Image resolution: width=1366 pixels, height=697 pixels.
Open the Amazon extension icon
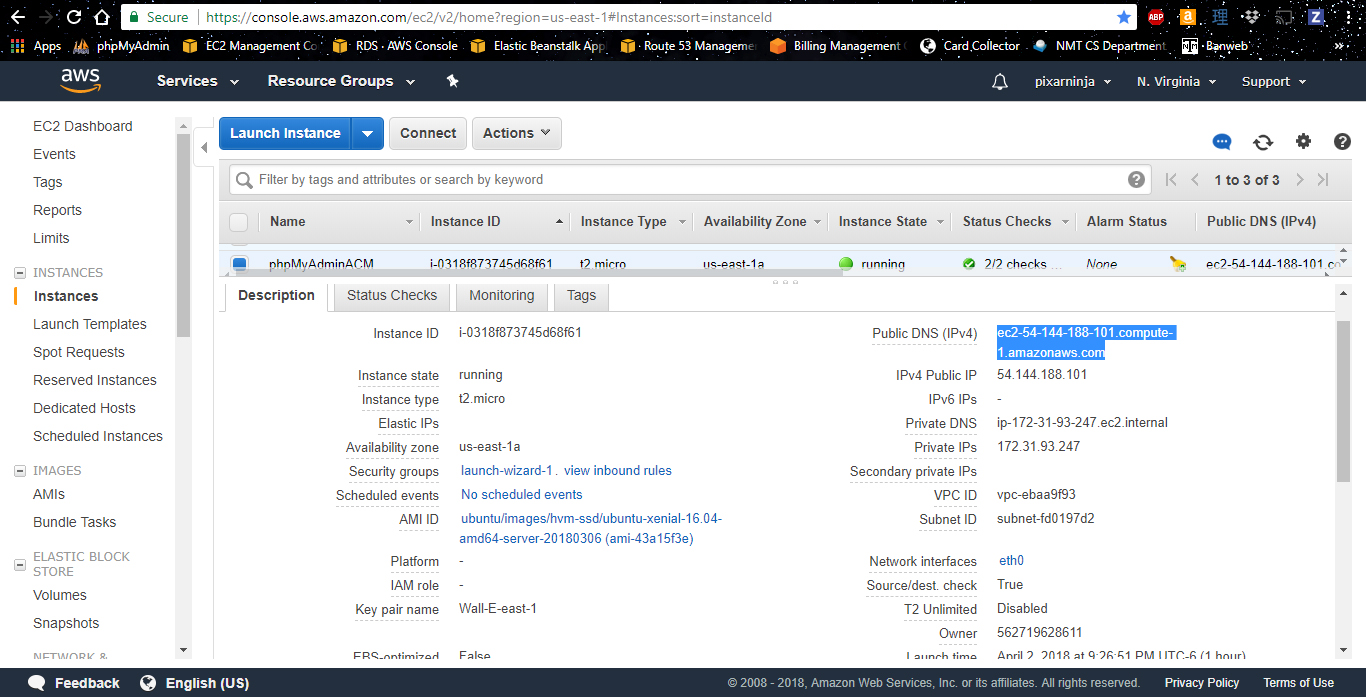coord(1187,17)
